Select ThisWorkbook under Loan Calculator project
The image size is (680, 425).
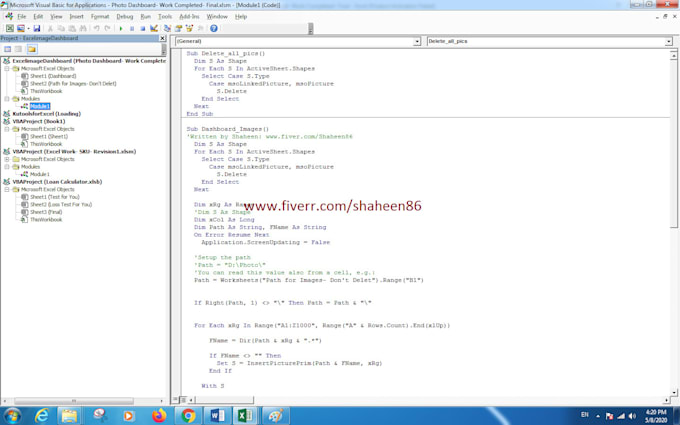46,219
